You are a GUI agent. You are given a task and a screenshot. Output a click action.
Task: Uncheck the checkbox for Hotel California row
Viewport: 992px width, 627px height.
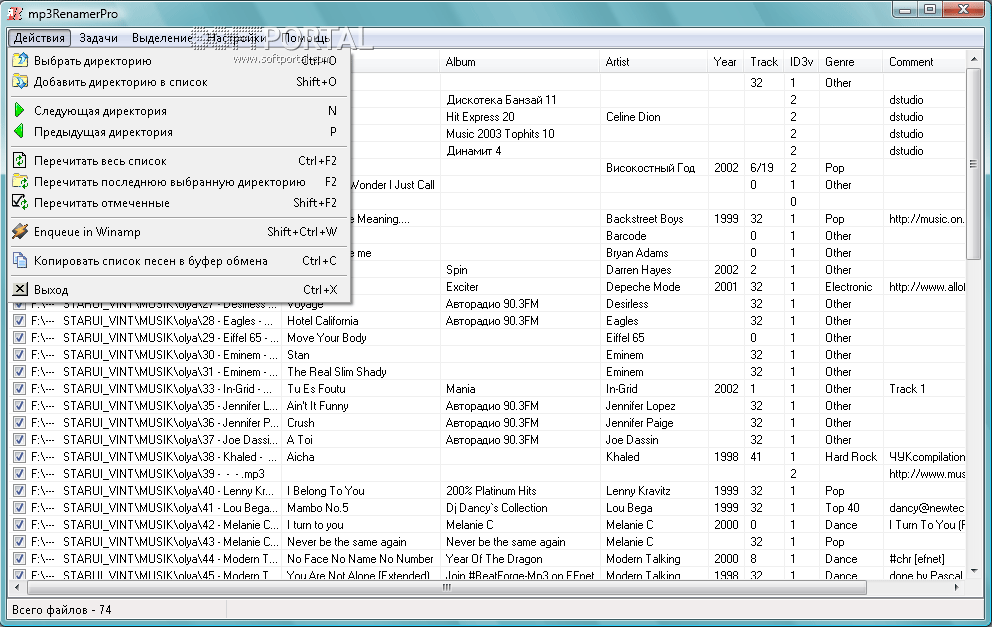[x=19, y=321]
